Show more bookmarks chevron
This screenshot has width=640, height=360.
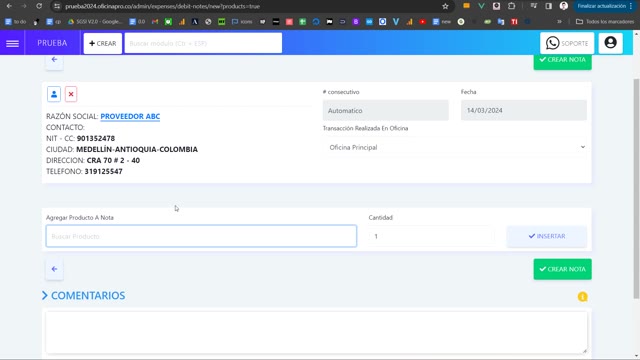click(x=560, y=22)
